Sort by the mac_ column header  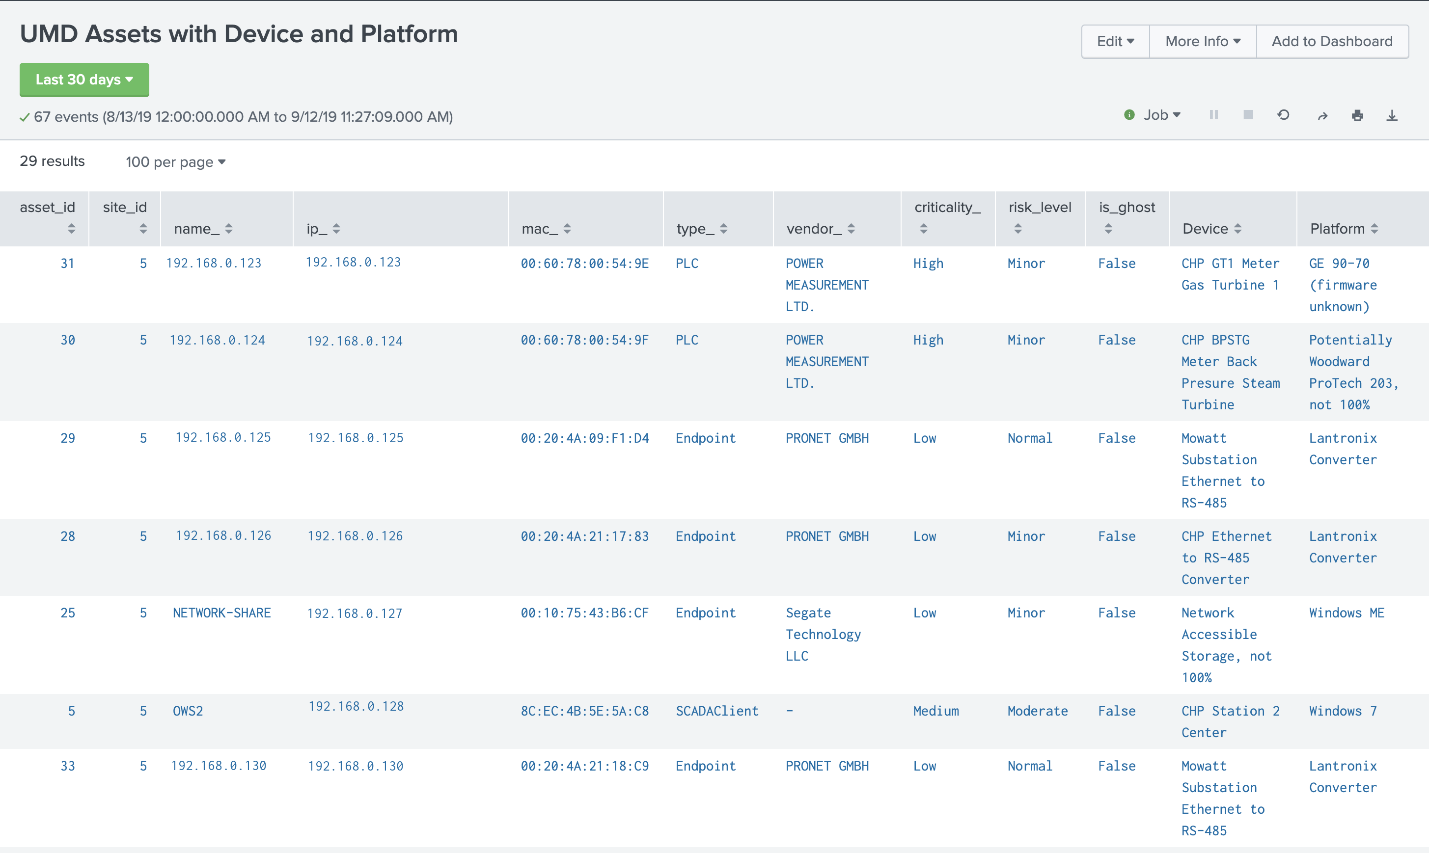click(x=546, y=229)
